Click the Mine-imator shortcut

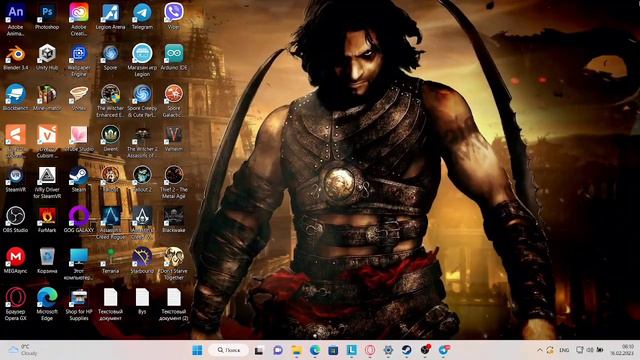tap(47, 98)
